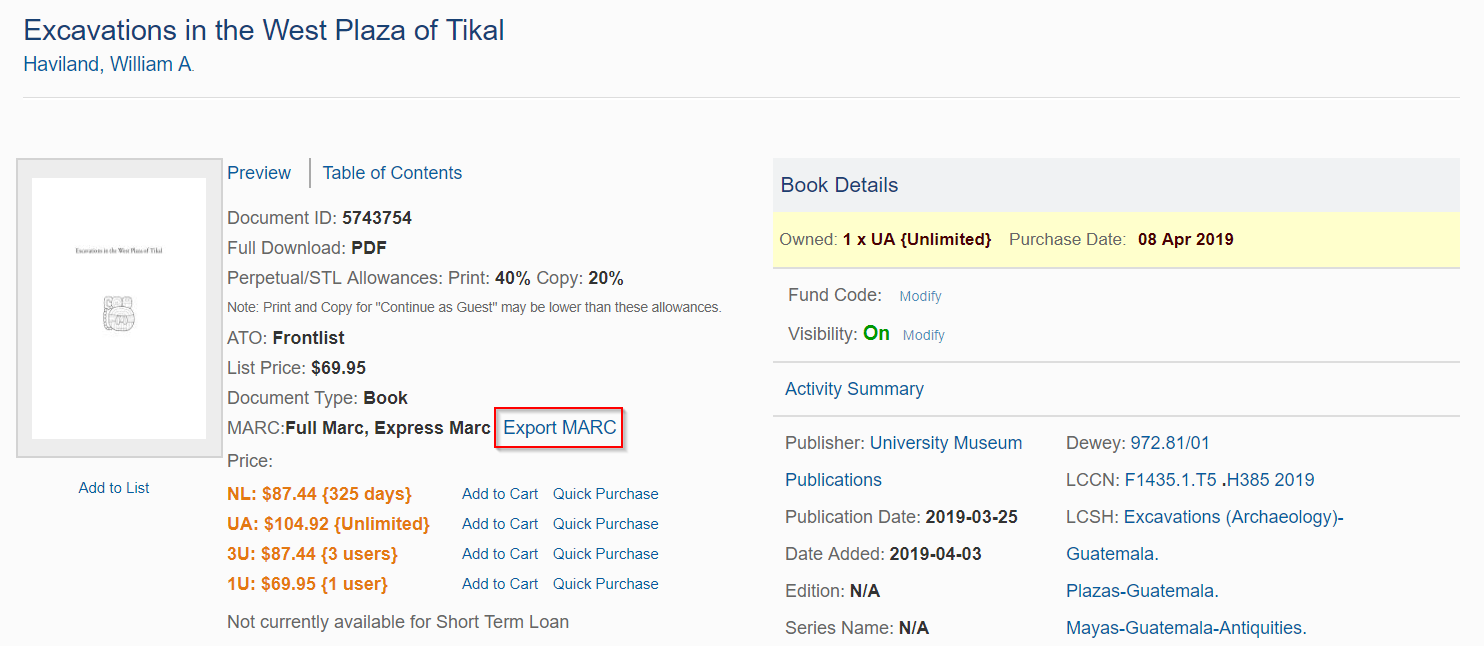The image size is (1484, 646).
Task: Click Add to List under cover
Action: (114, 488)
